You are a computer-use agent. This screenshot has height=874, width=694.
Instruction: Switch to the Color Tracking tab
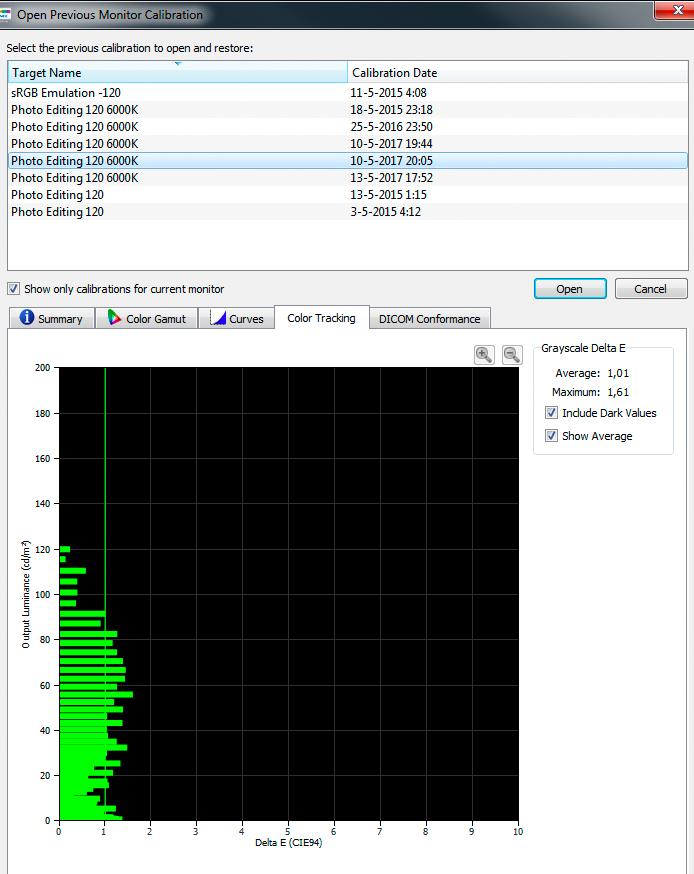[x=322, y=318]
